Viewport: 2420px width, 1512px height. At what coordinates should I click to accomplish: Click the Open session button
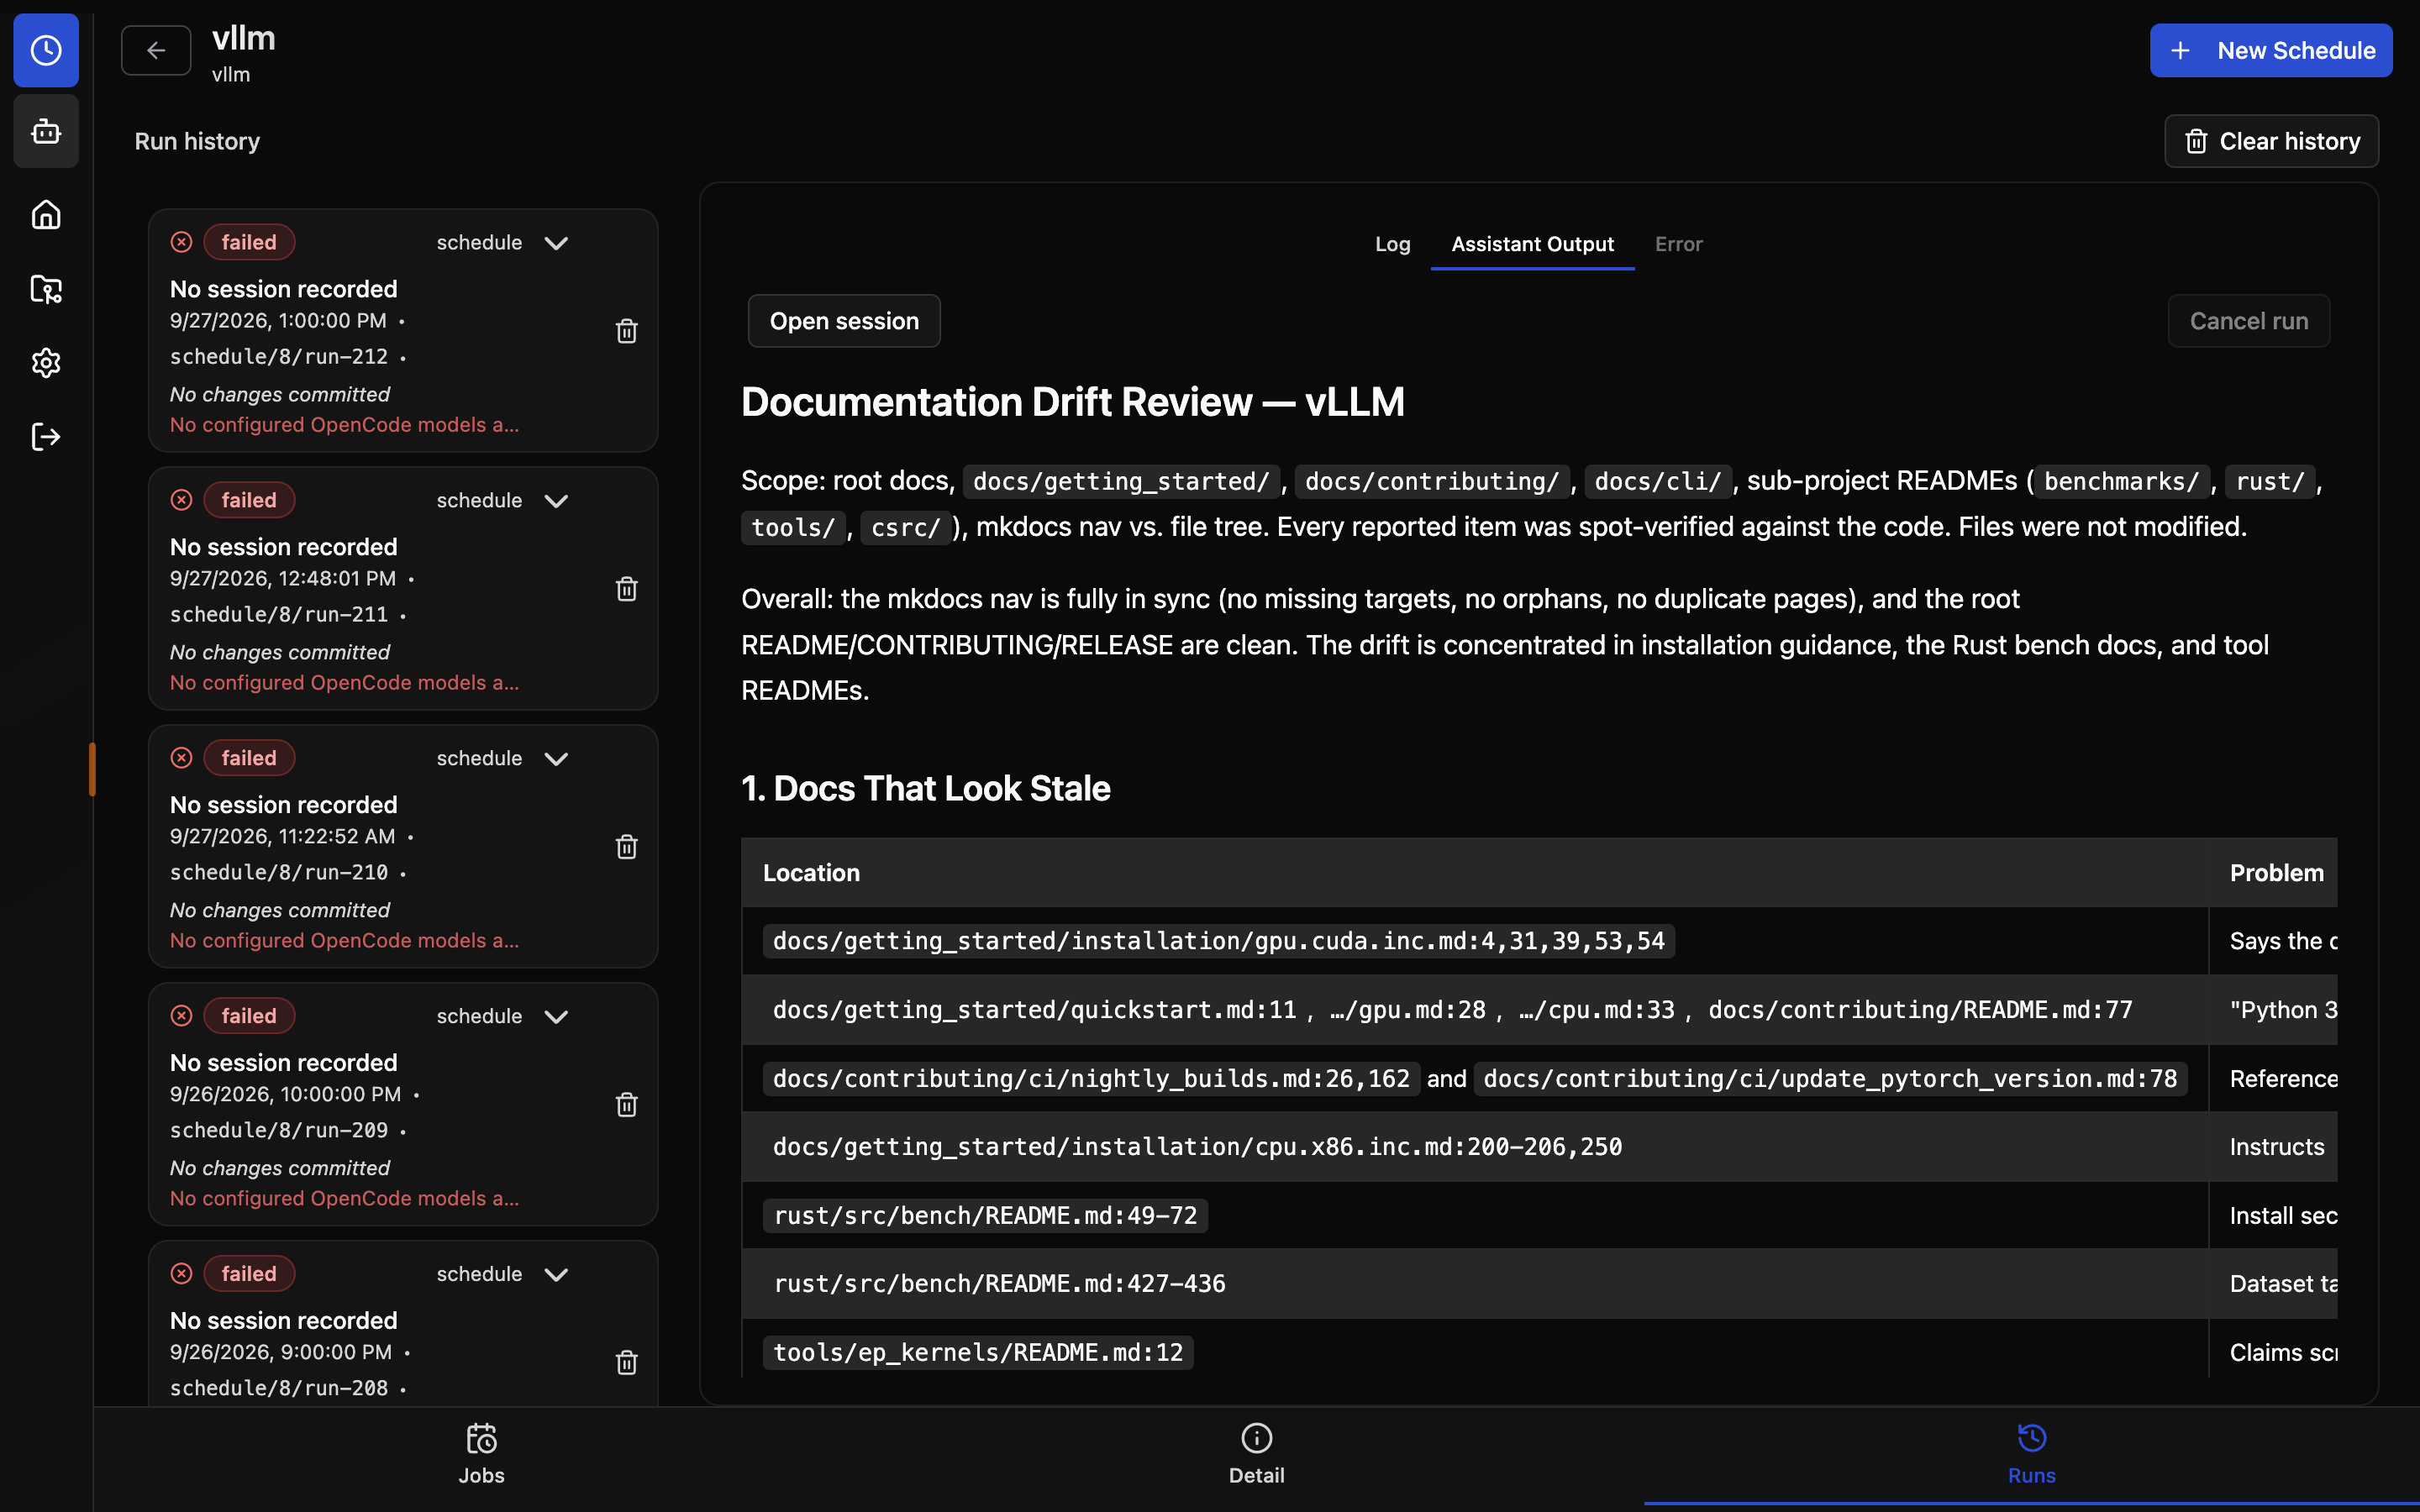[844, 321]
